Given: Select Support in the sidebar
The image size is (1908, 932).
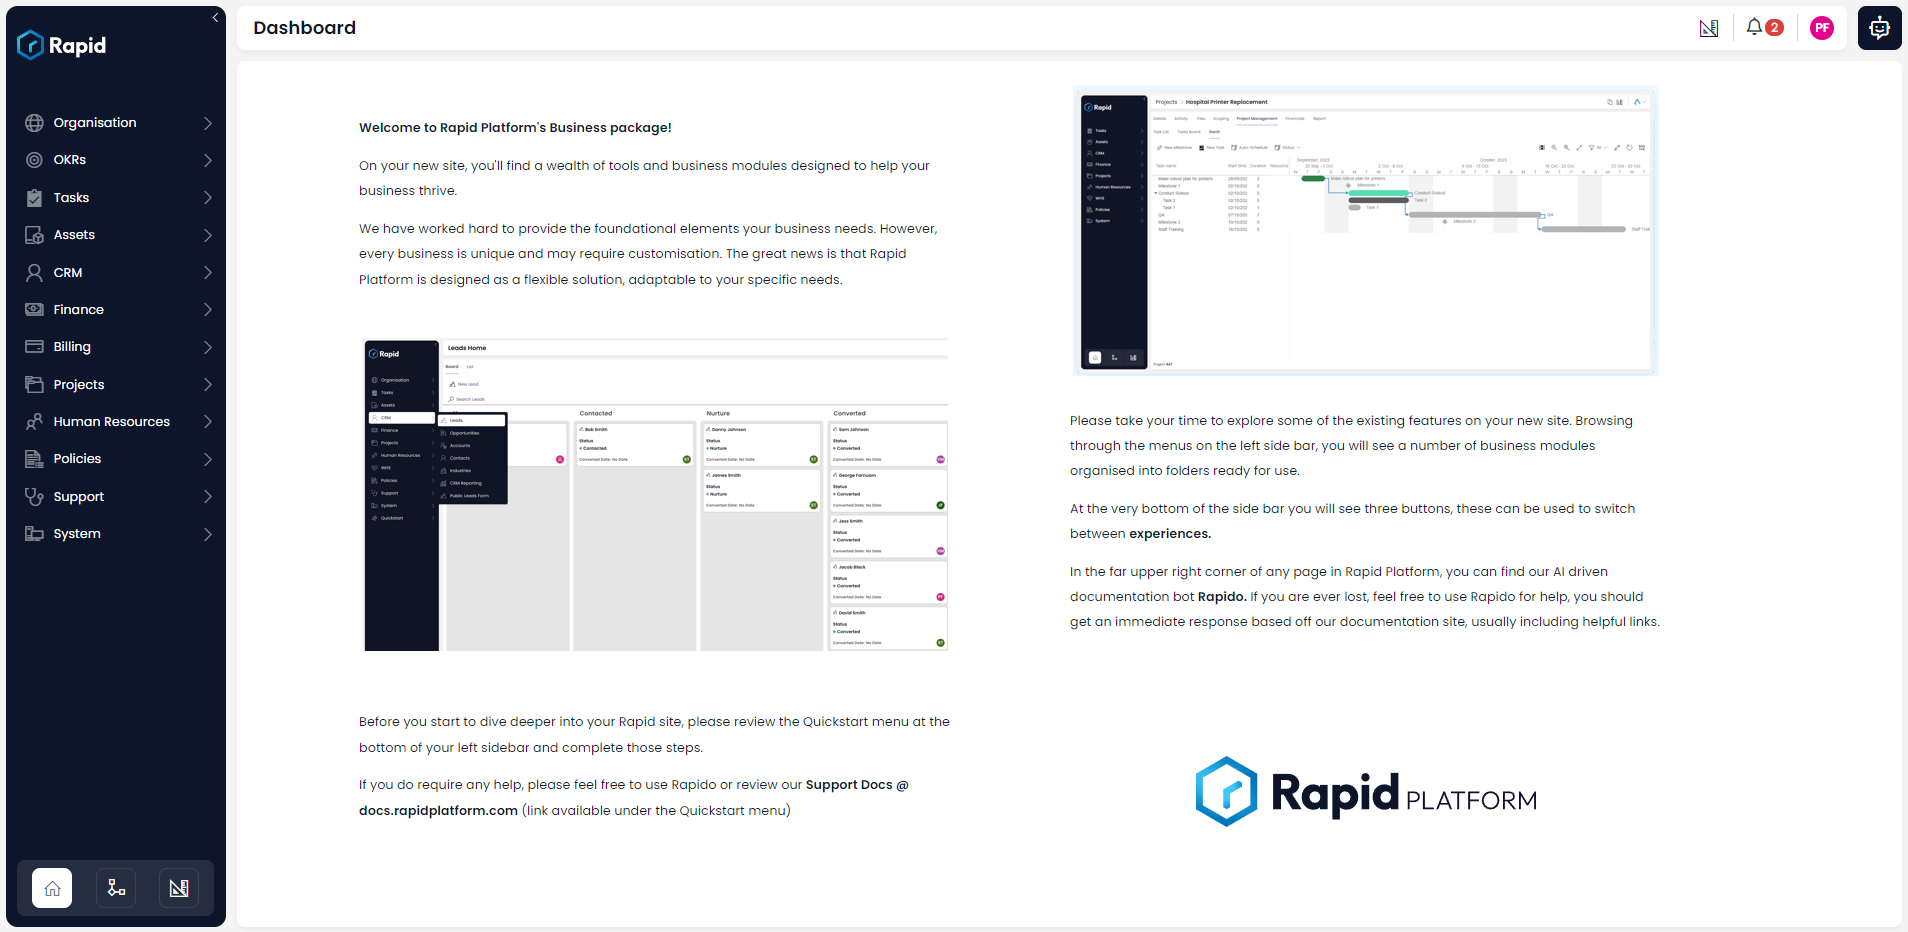Looking at the screenshot, I should pos(79,496).
